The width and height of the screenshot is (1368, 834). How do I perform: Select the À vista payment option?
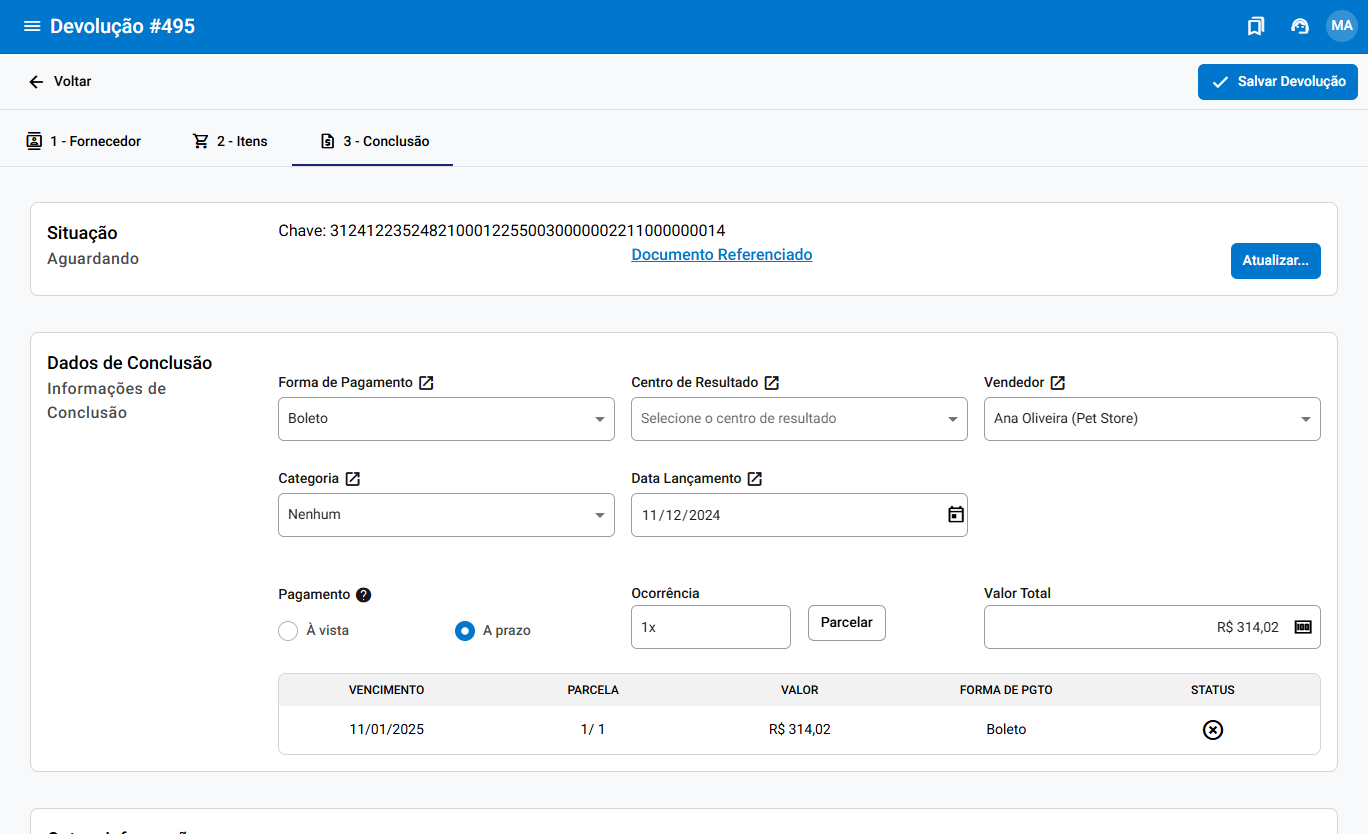click(288, 631)
